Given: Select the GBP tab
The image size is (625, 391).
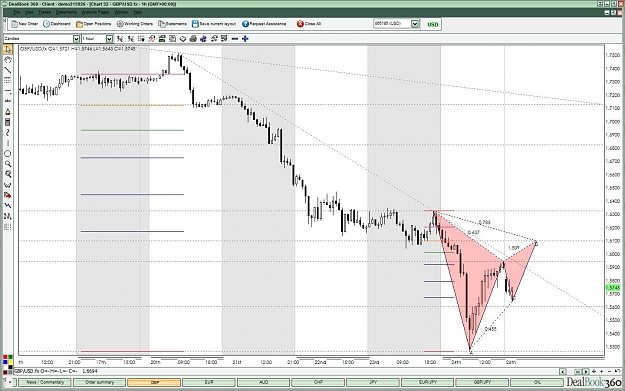Looking at the screenshot, I should point(155,382).
